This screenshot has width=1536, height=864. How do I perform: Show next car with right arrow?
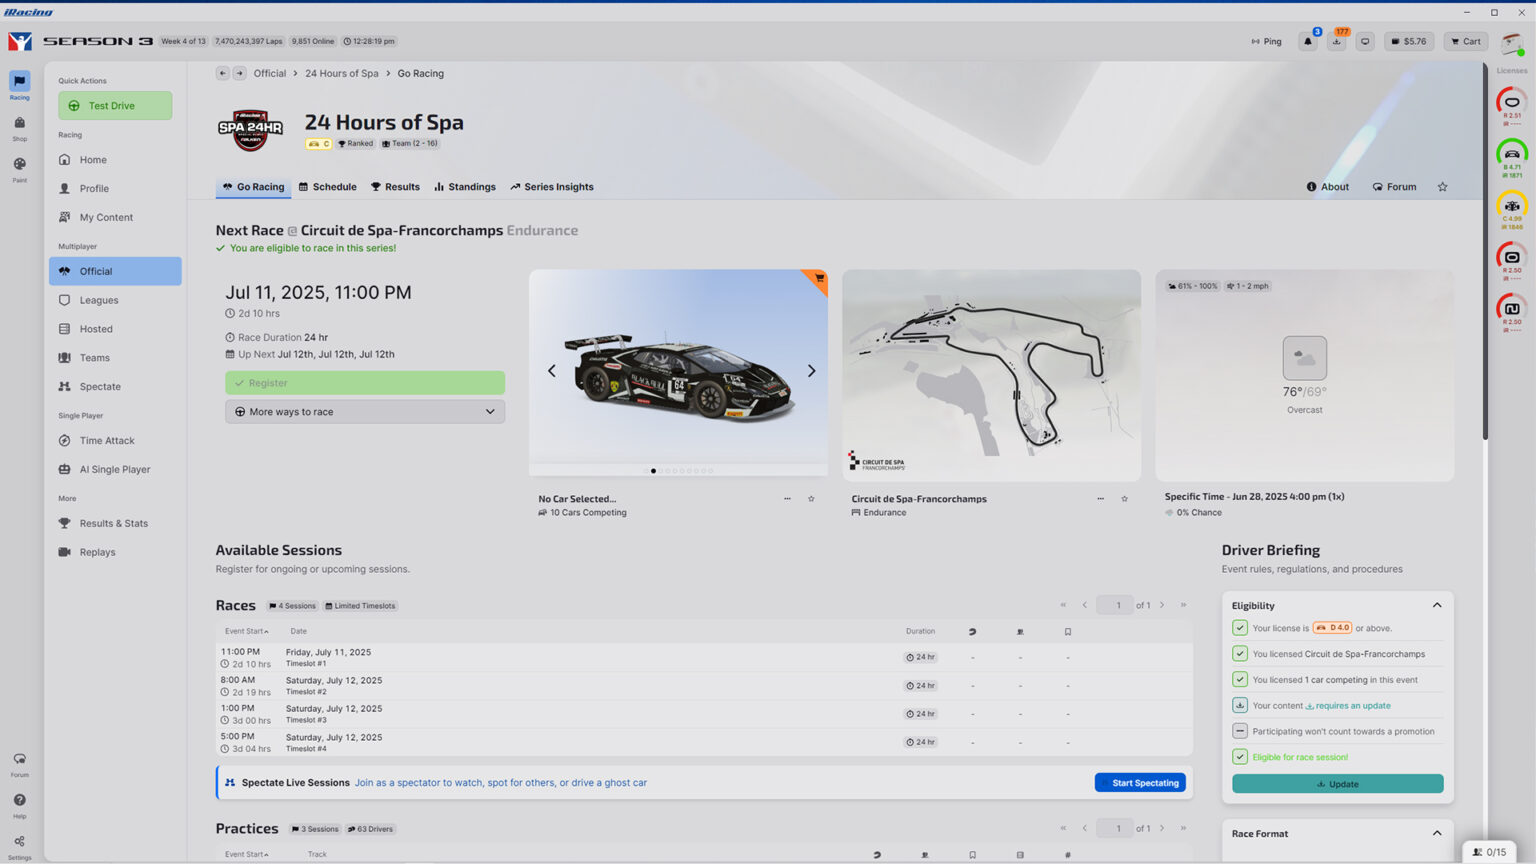811,371
